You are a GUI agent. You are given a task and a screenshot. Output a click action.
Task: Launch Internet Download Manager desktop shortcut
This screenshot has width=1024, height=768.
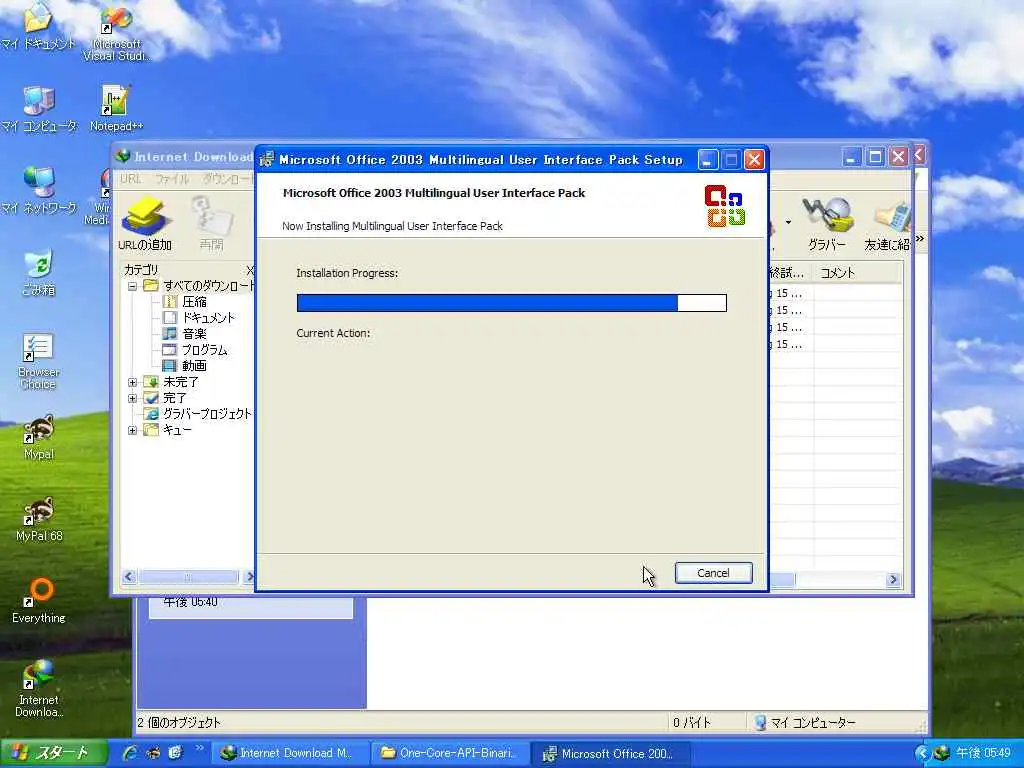(39, 689)
